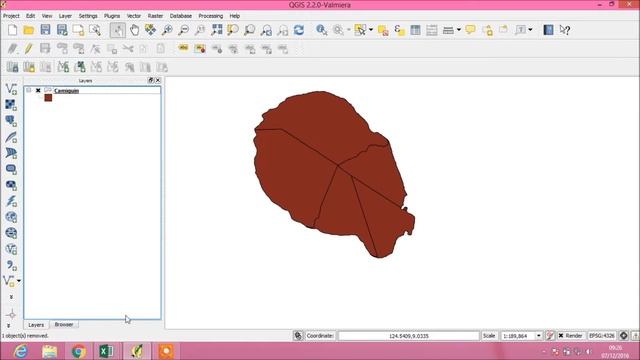
Task: Open a project with the yellow folder icon
Action: (29, 30)
